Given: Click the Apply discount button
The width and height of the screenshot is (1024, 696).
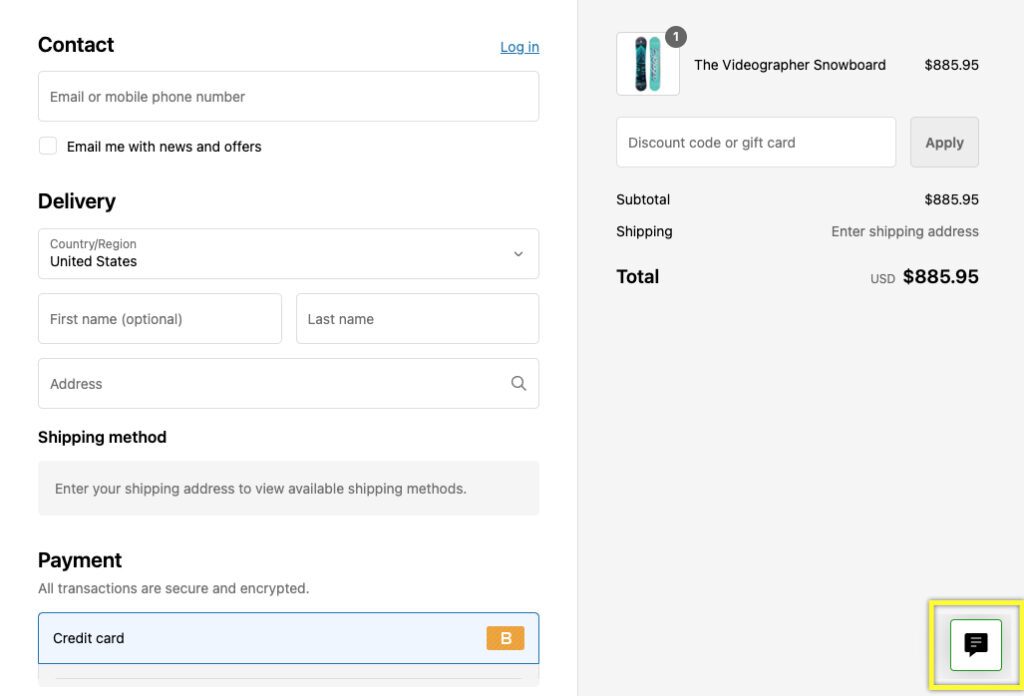Looking at the screenshot, I should click(x=944, y=142).
